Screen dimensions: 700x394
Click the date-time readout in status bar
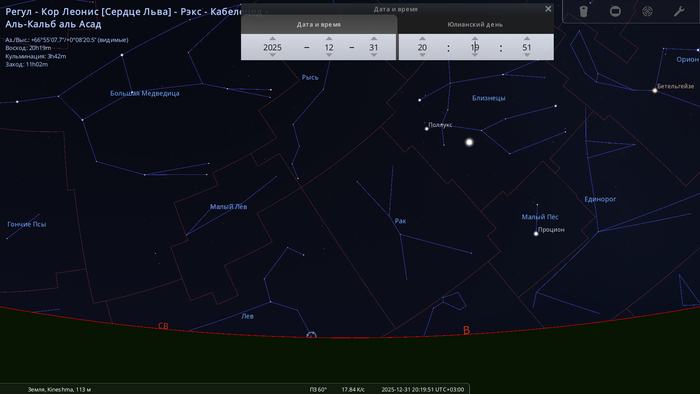[x=422, y=390]
